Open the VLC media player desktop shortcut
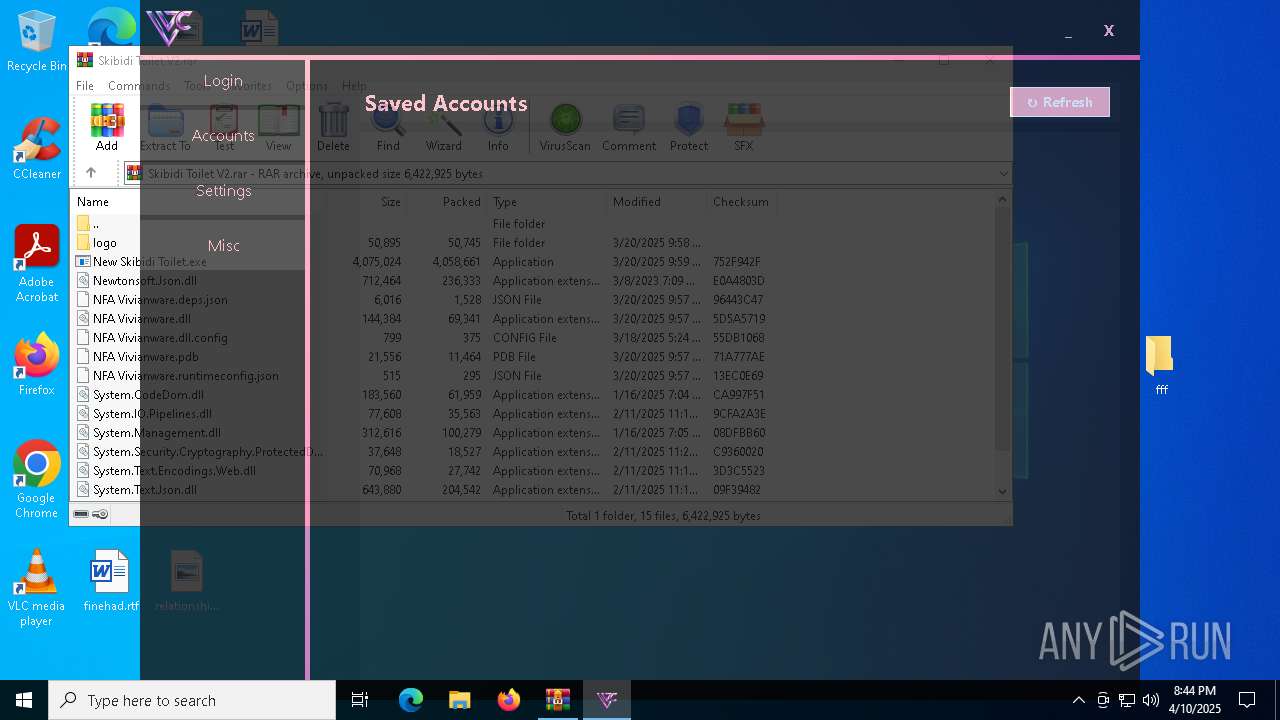Image resolution: width=1280 pixels, height=720 pixels. [x=36, y=588]
